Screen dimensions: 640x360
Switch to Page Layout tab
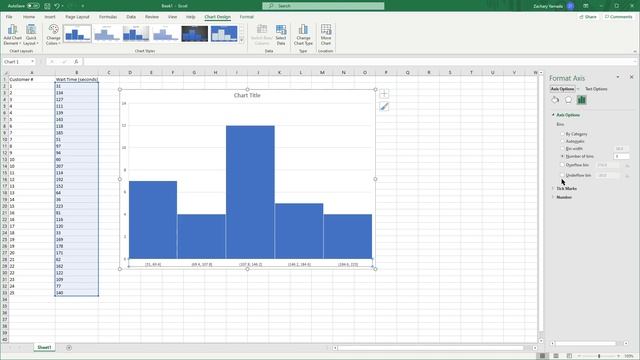(77, 17)
